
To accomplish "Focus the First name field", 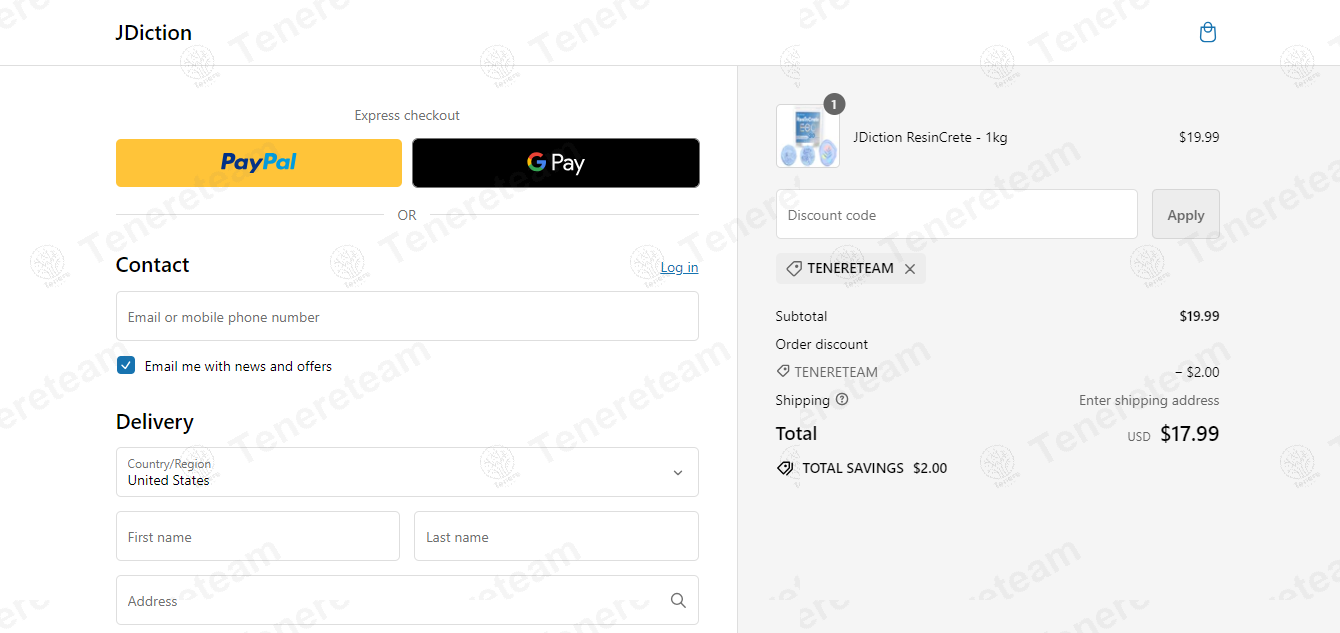I will [x=258, y=536].
